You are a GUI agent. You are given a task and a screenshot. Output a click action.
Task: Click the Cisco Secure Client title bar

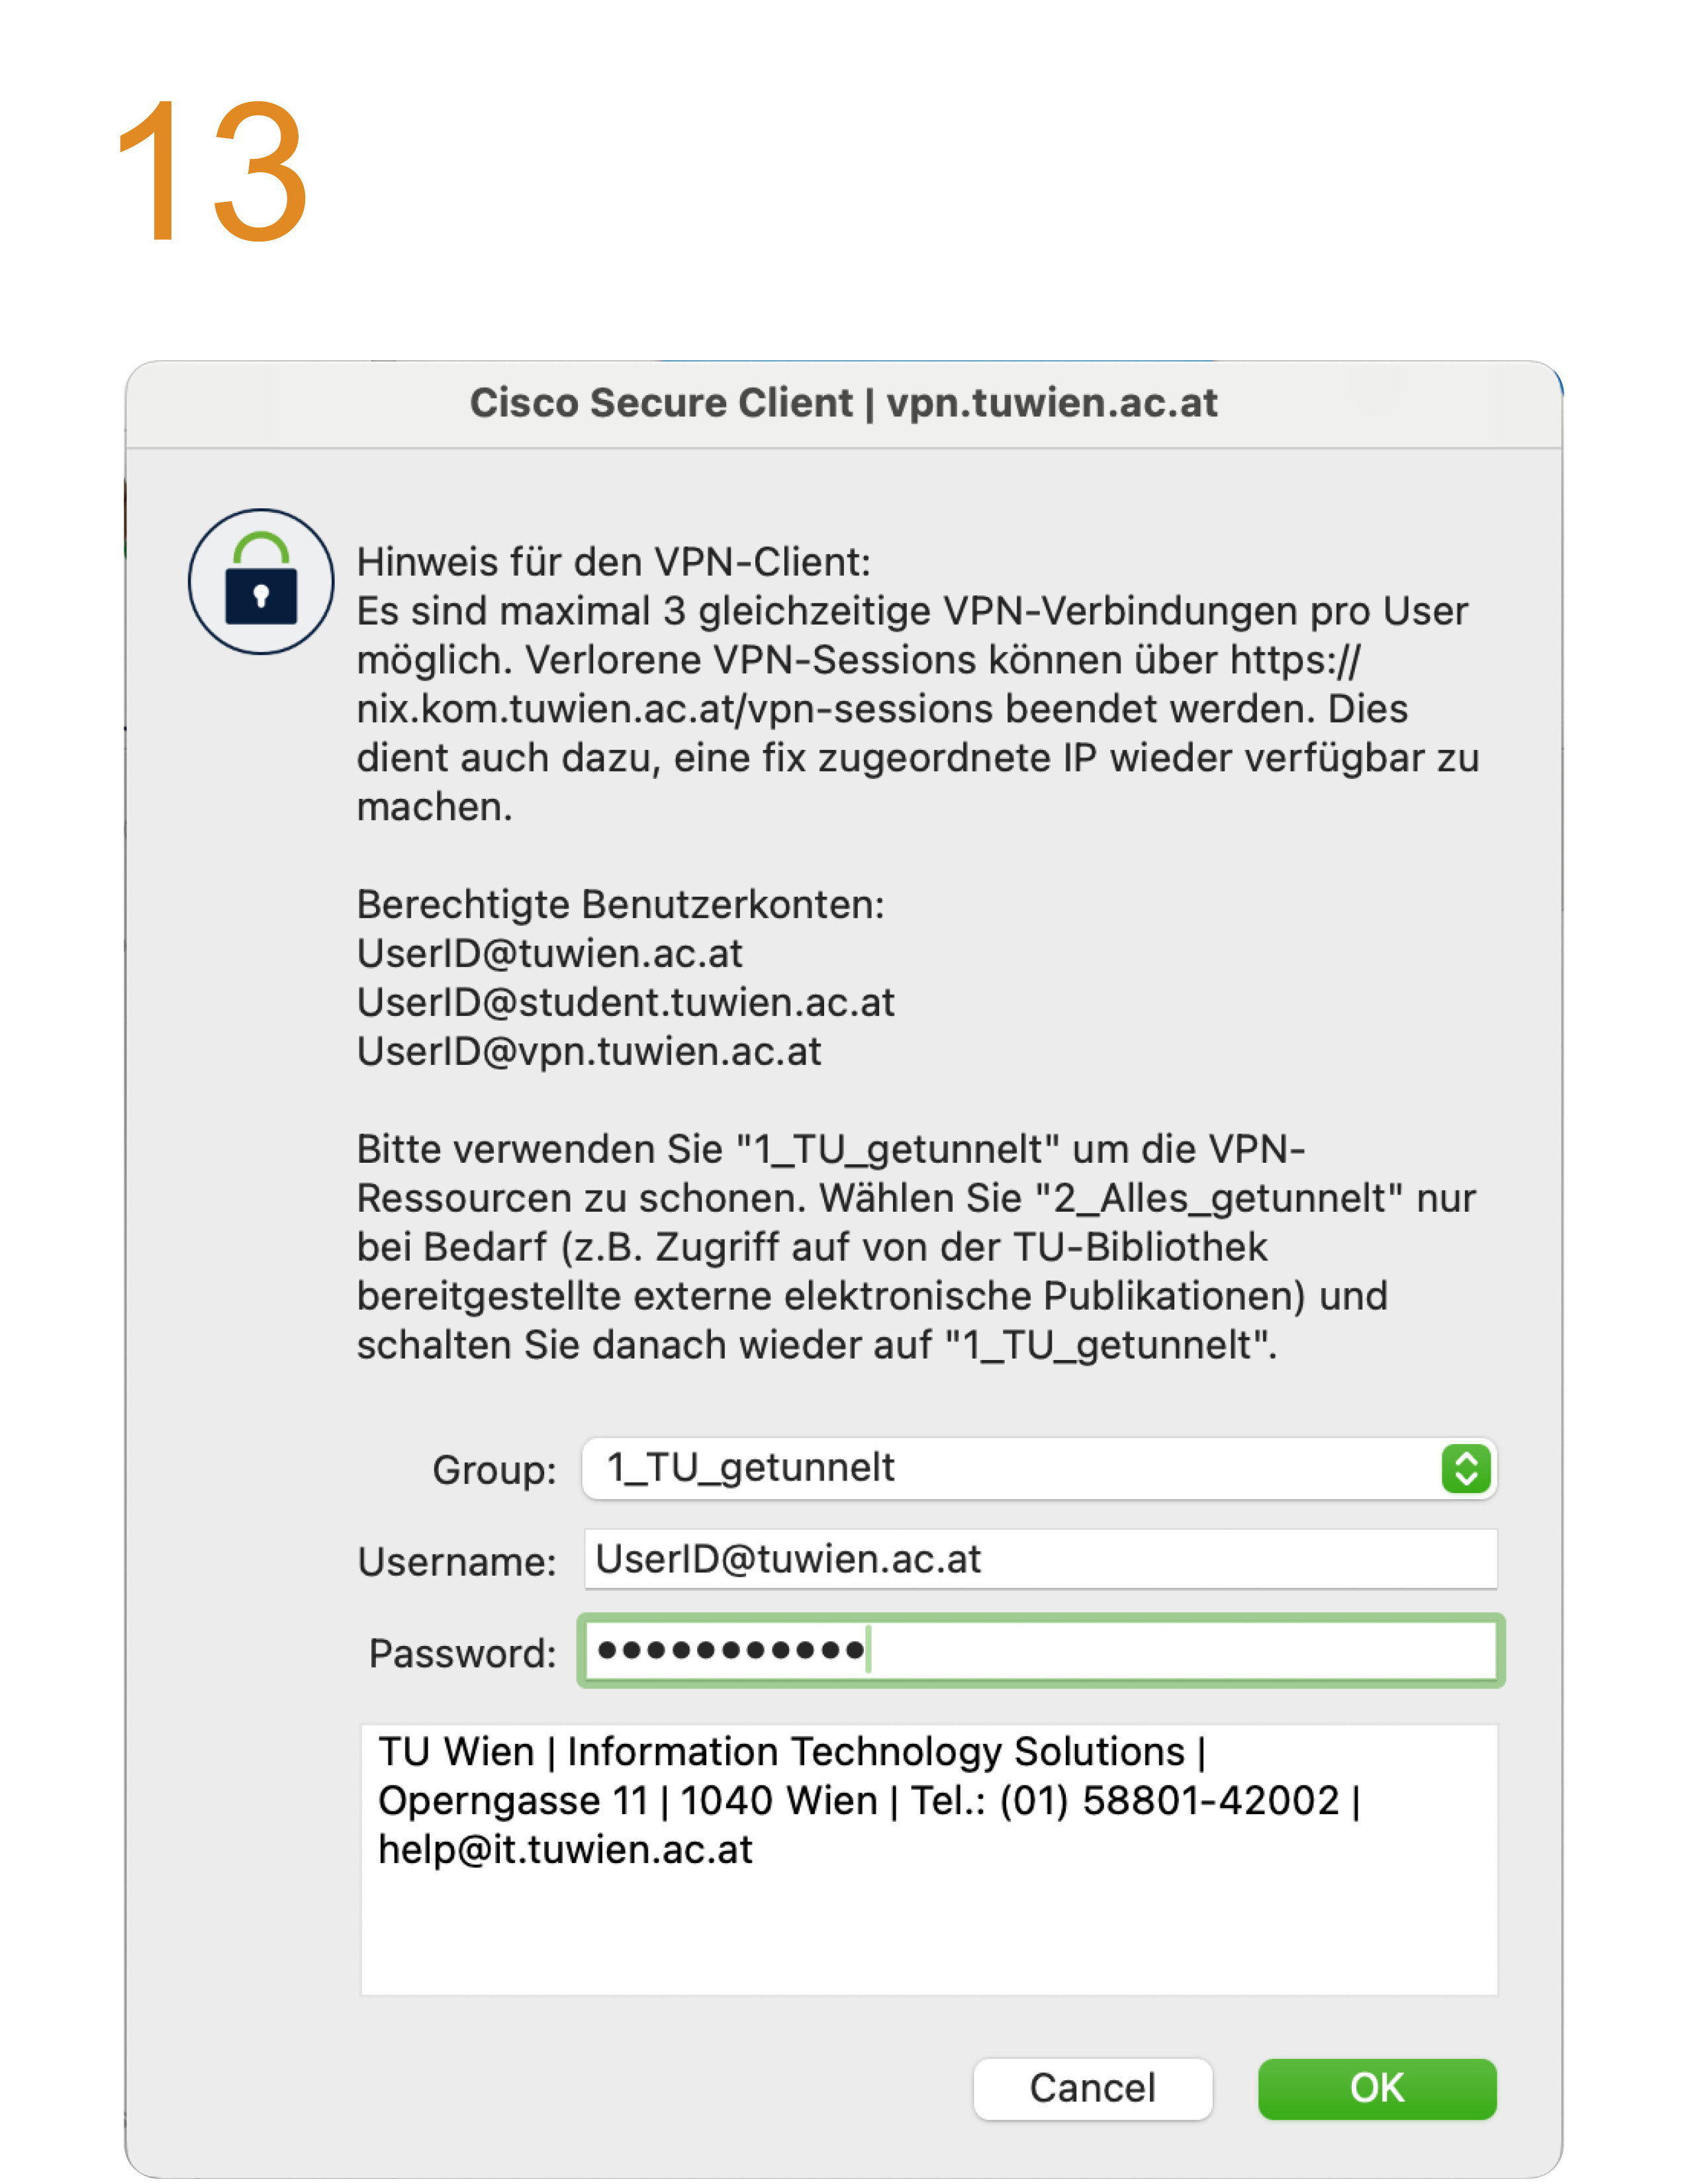[x=844, y=403]
